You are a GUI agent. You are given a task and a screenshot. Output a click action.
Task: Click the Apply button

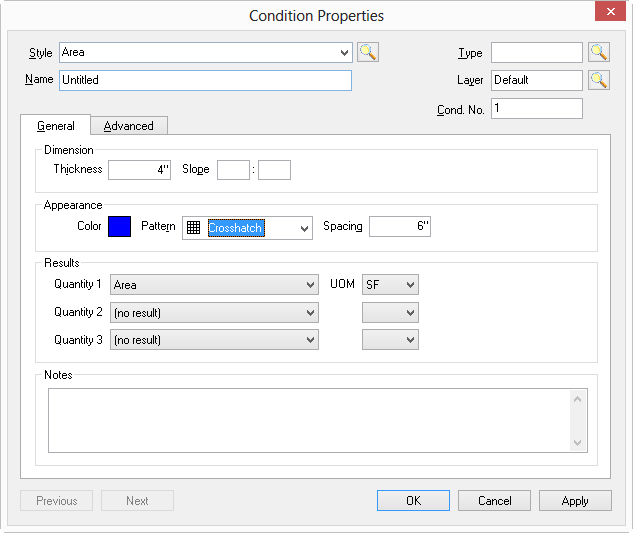(x=575, y=501)
